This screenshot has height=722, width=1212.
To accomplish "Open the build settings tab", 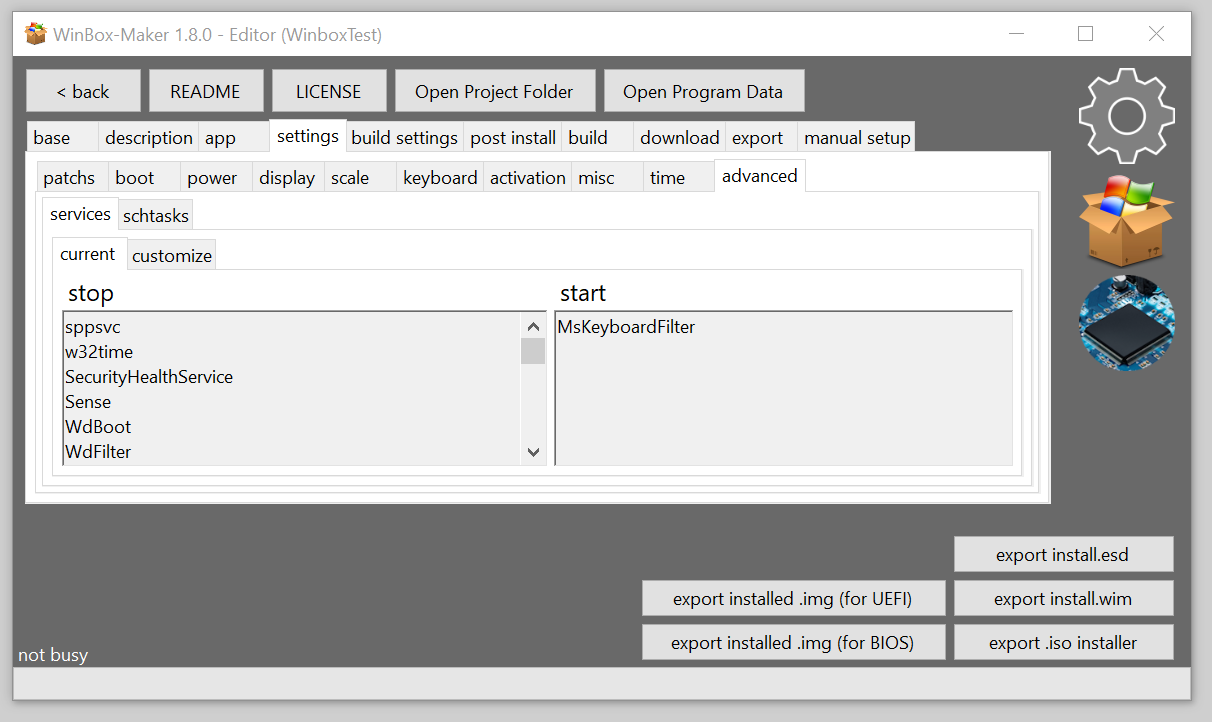I will 404,137.
